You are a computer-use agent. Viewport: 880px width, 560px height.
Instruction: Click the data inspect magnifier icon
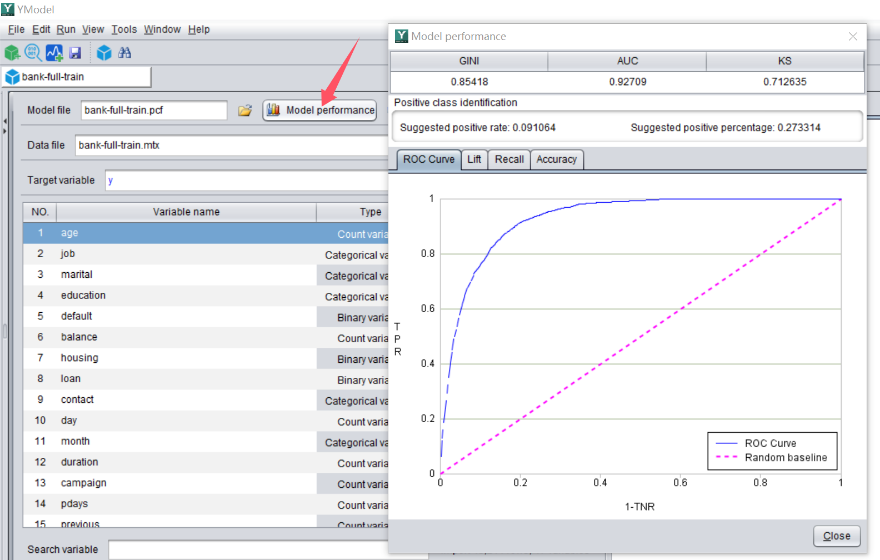[33, 52]
